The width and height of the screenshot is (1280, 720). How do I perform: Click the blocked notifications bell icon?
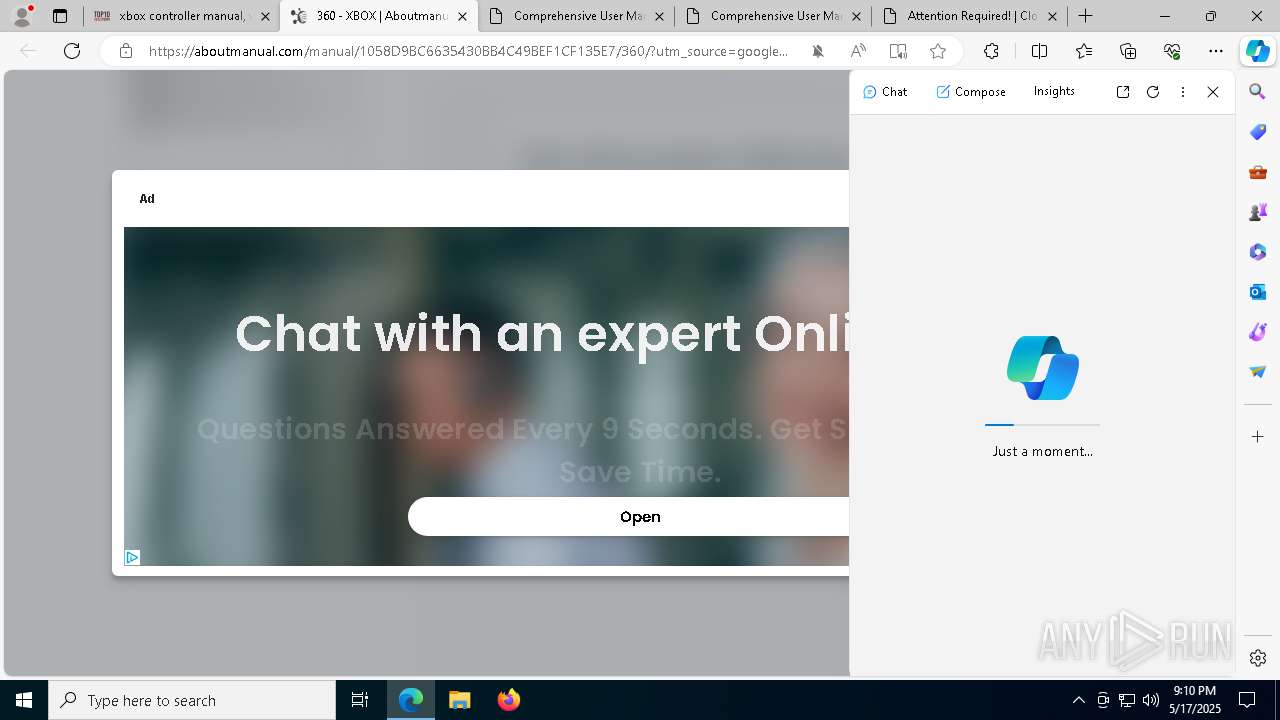click(x=818, y=51)
